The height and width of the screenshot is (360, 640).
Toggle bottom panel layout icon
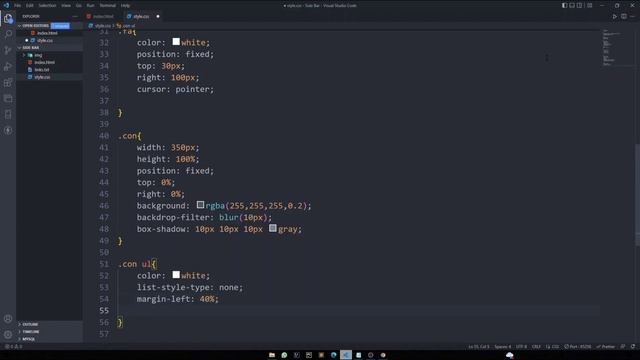(572, 5)
